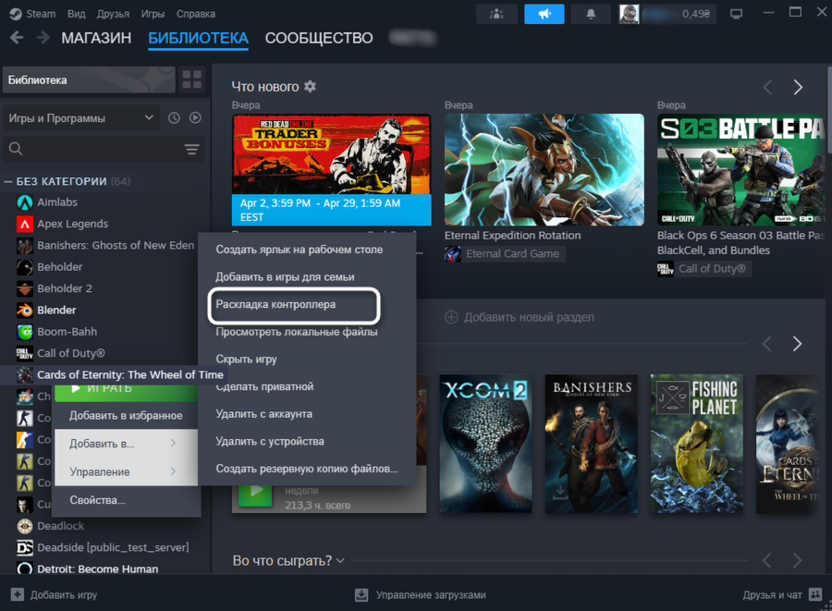Open advanced filter options next to search
This screenshot has width=832, height=611.
[x=191, y=149]
